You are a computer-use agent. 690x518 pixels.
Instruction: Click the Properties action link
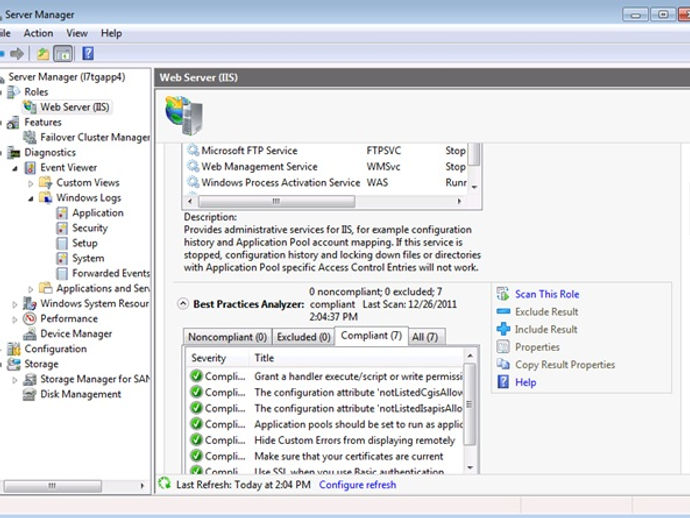click(x=537, y=347)
